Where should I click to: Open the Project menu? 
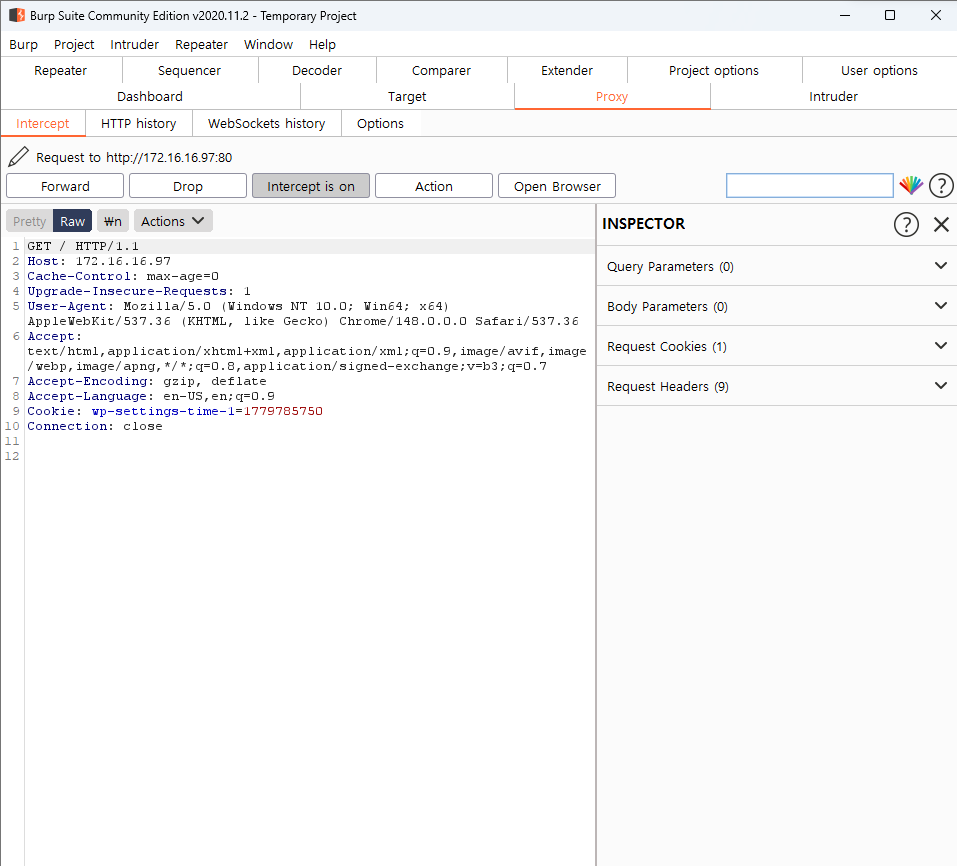[74, 45]
